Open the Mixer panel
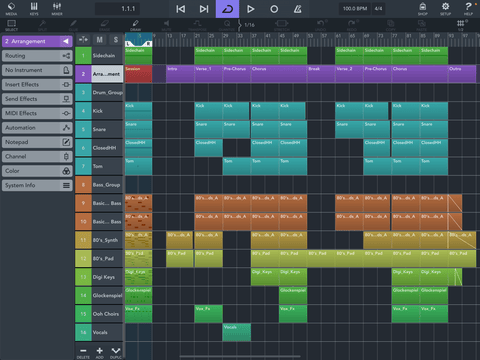This screenshot has width=480, height=360. click(x=57, y=9)
